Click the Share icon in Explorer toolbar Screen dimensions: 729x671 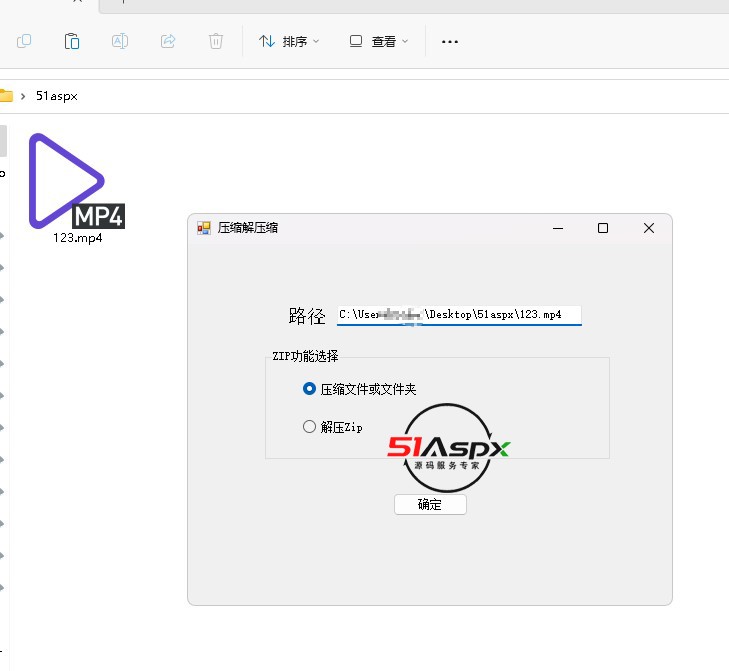(x=168, y=41)
